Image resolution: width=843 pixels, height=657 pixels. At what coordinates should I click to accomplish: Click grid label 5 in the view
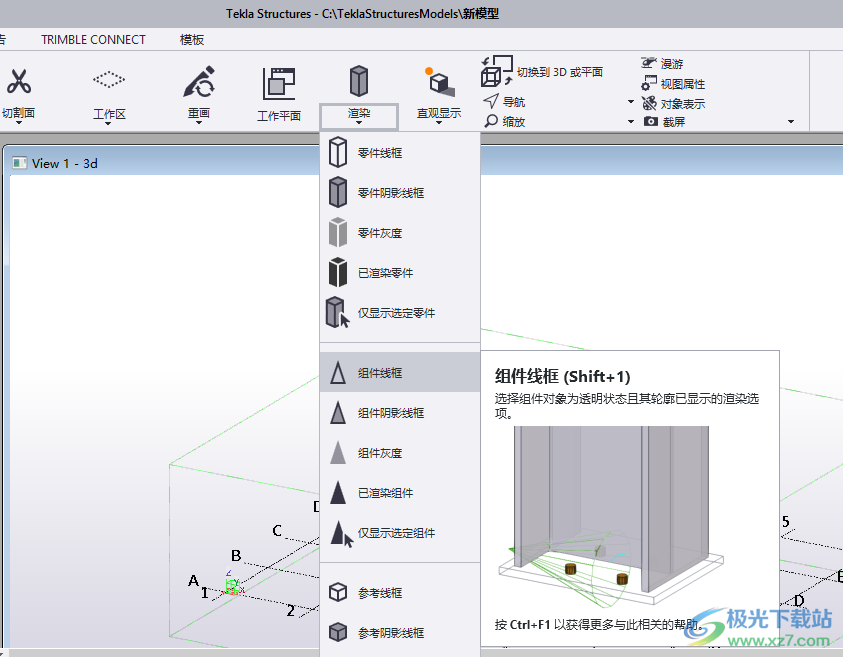click(785, 522)
